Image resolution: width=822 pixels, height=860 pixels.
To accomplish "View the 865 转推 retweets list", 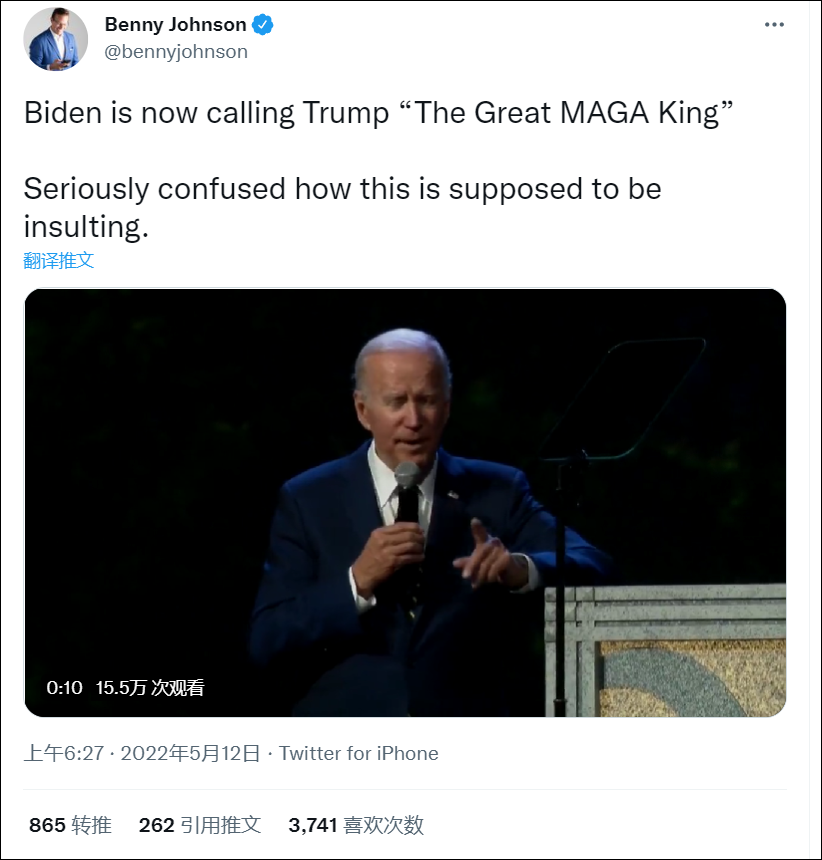I will tap(70, 825).
